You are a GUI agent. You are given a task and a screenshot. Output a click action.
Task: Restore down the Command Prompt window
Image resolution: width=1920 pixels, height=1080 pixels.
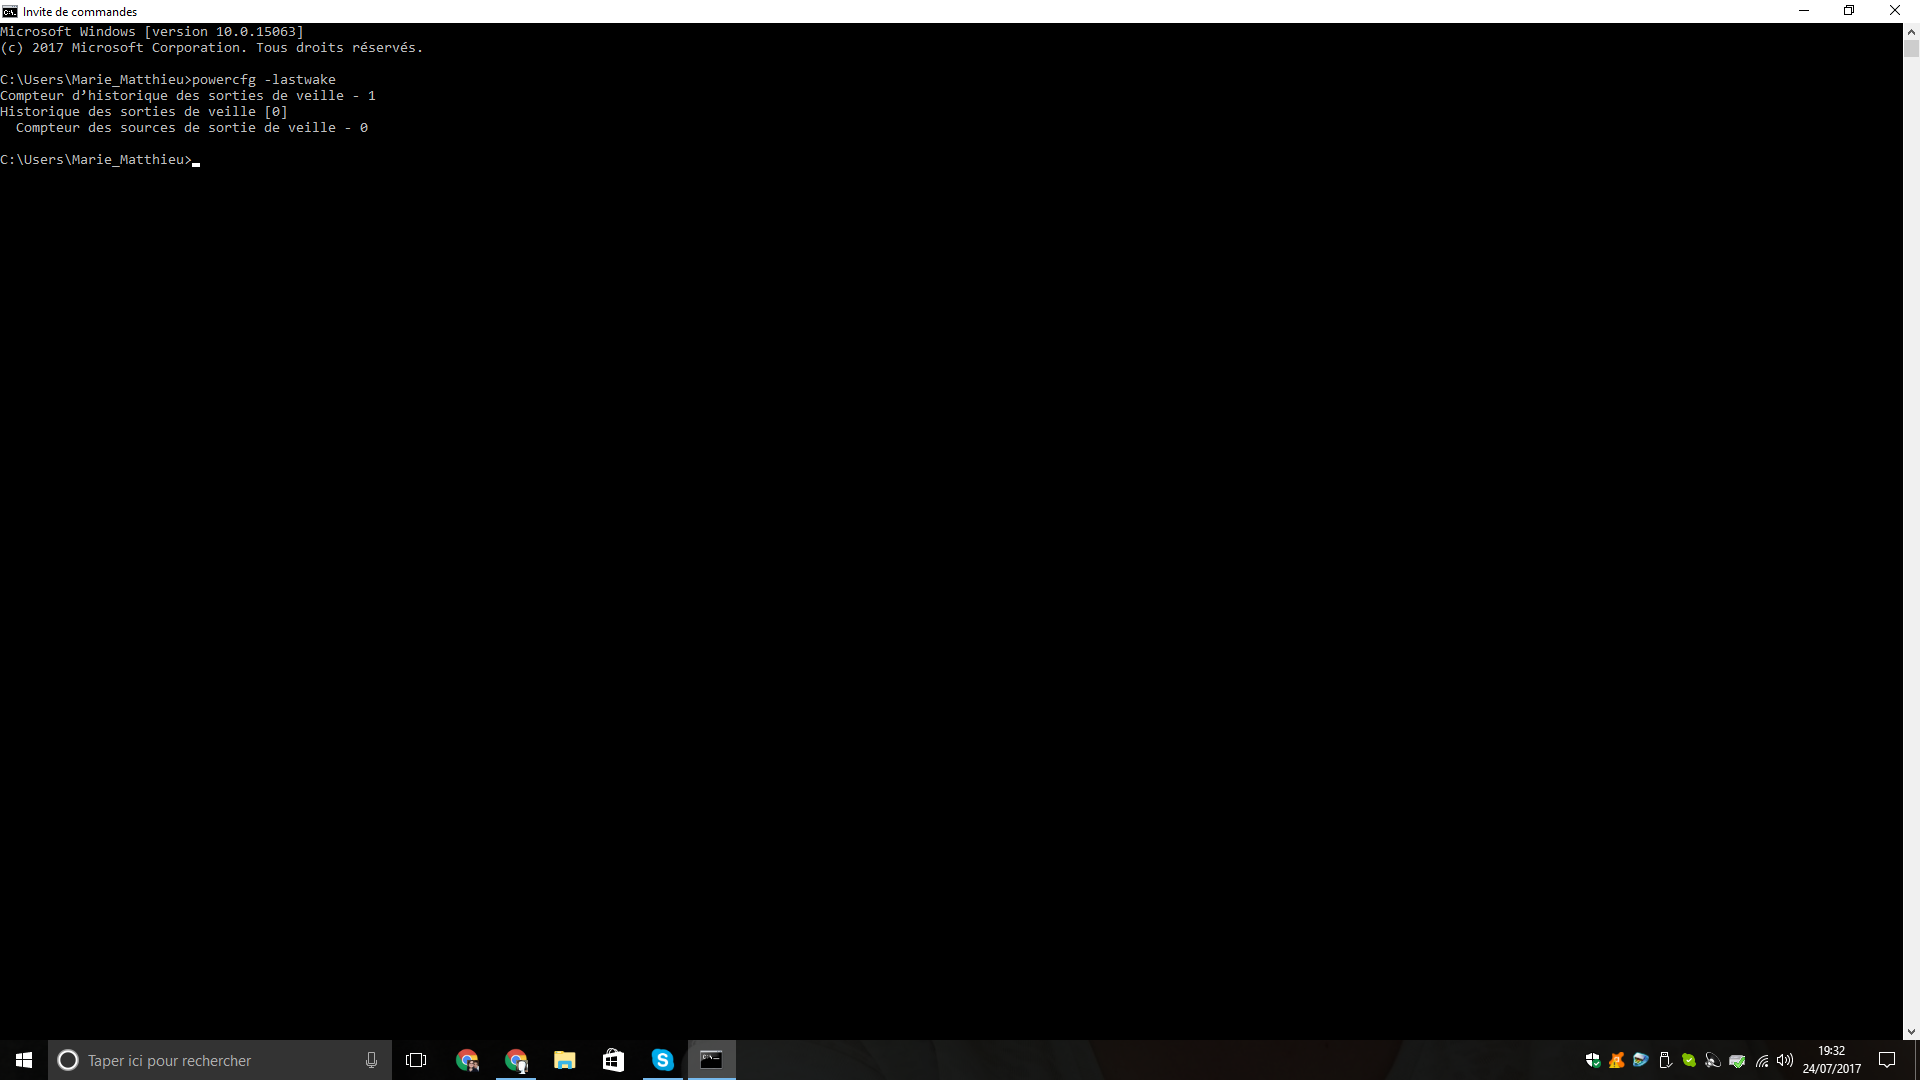coord(1849,11)
